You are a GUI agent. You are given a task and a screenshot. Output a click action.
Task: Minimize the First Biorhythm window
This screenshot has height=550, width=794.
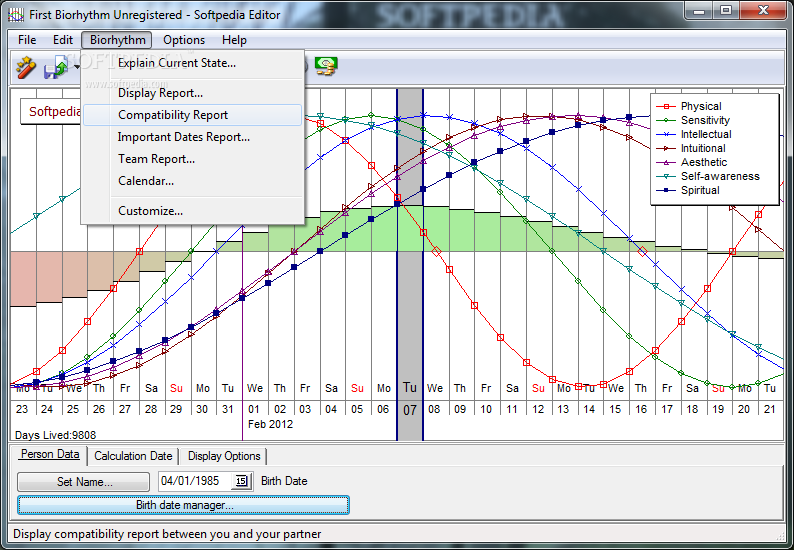coord(699,10)
